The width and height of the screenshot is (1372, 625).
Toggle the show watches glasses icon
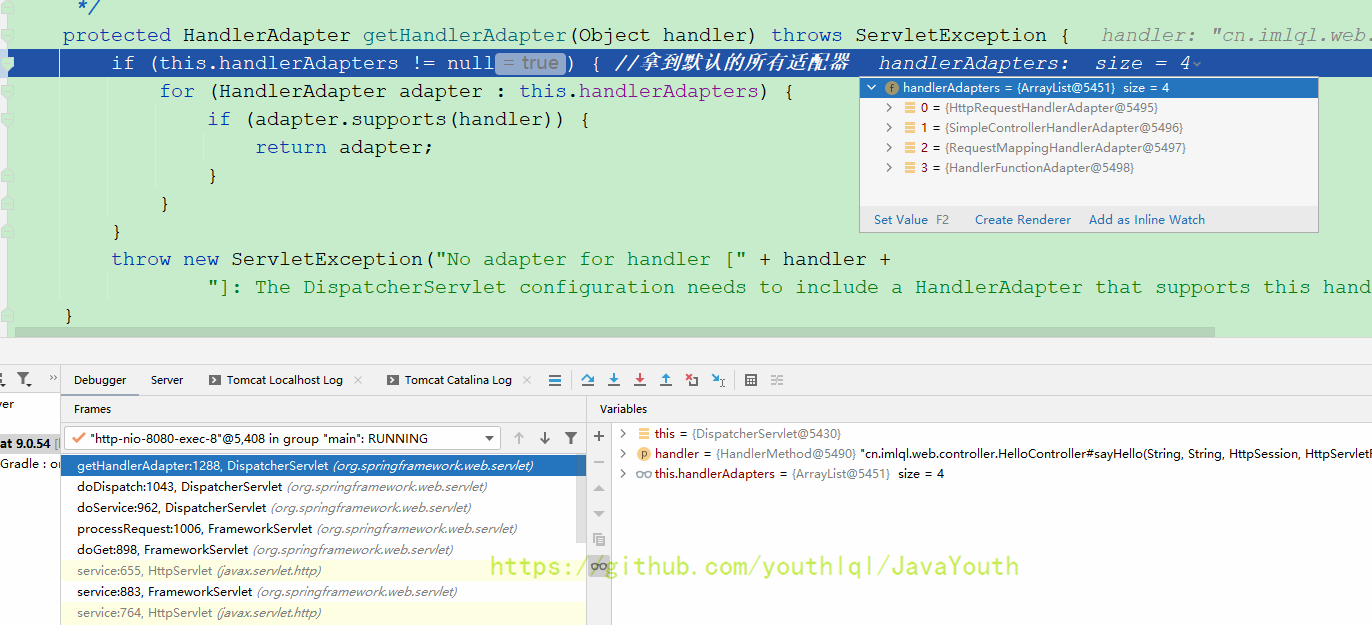pyautogui.click(x=599, y=566)
